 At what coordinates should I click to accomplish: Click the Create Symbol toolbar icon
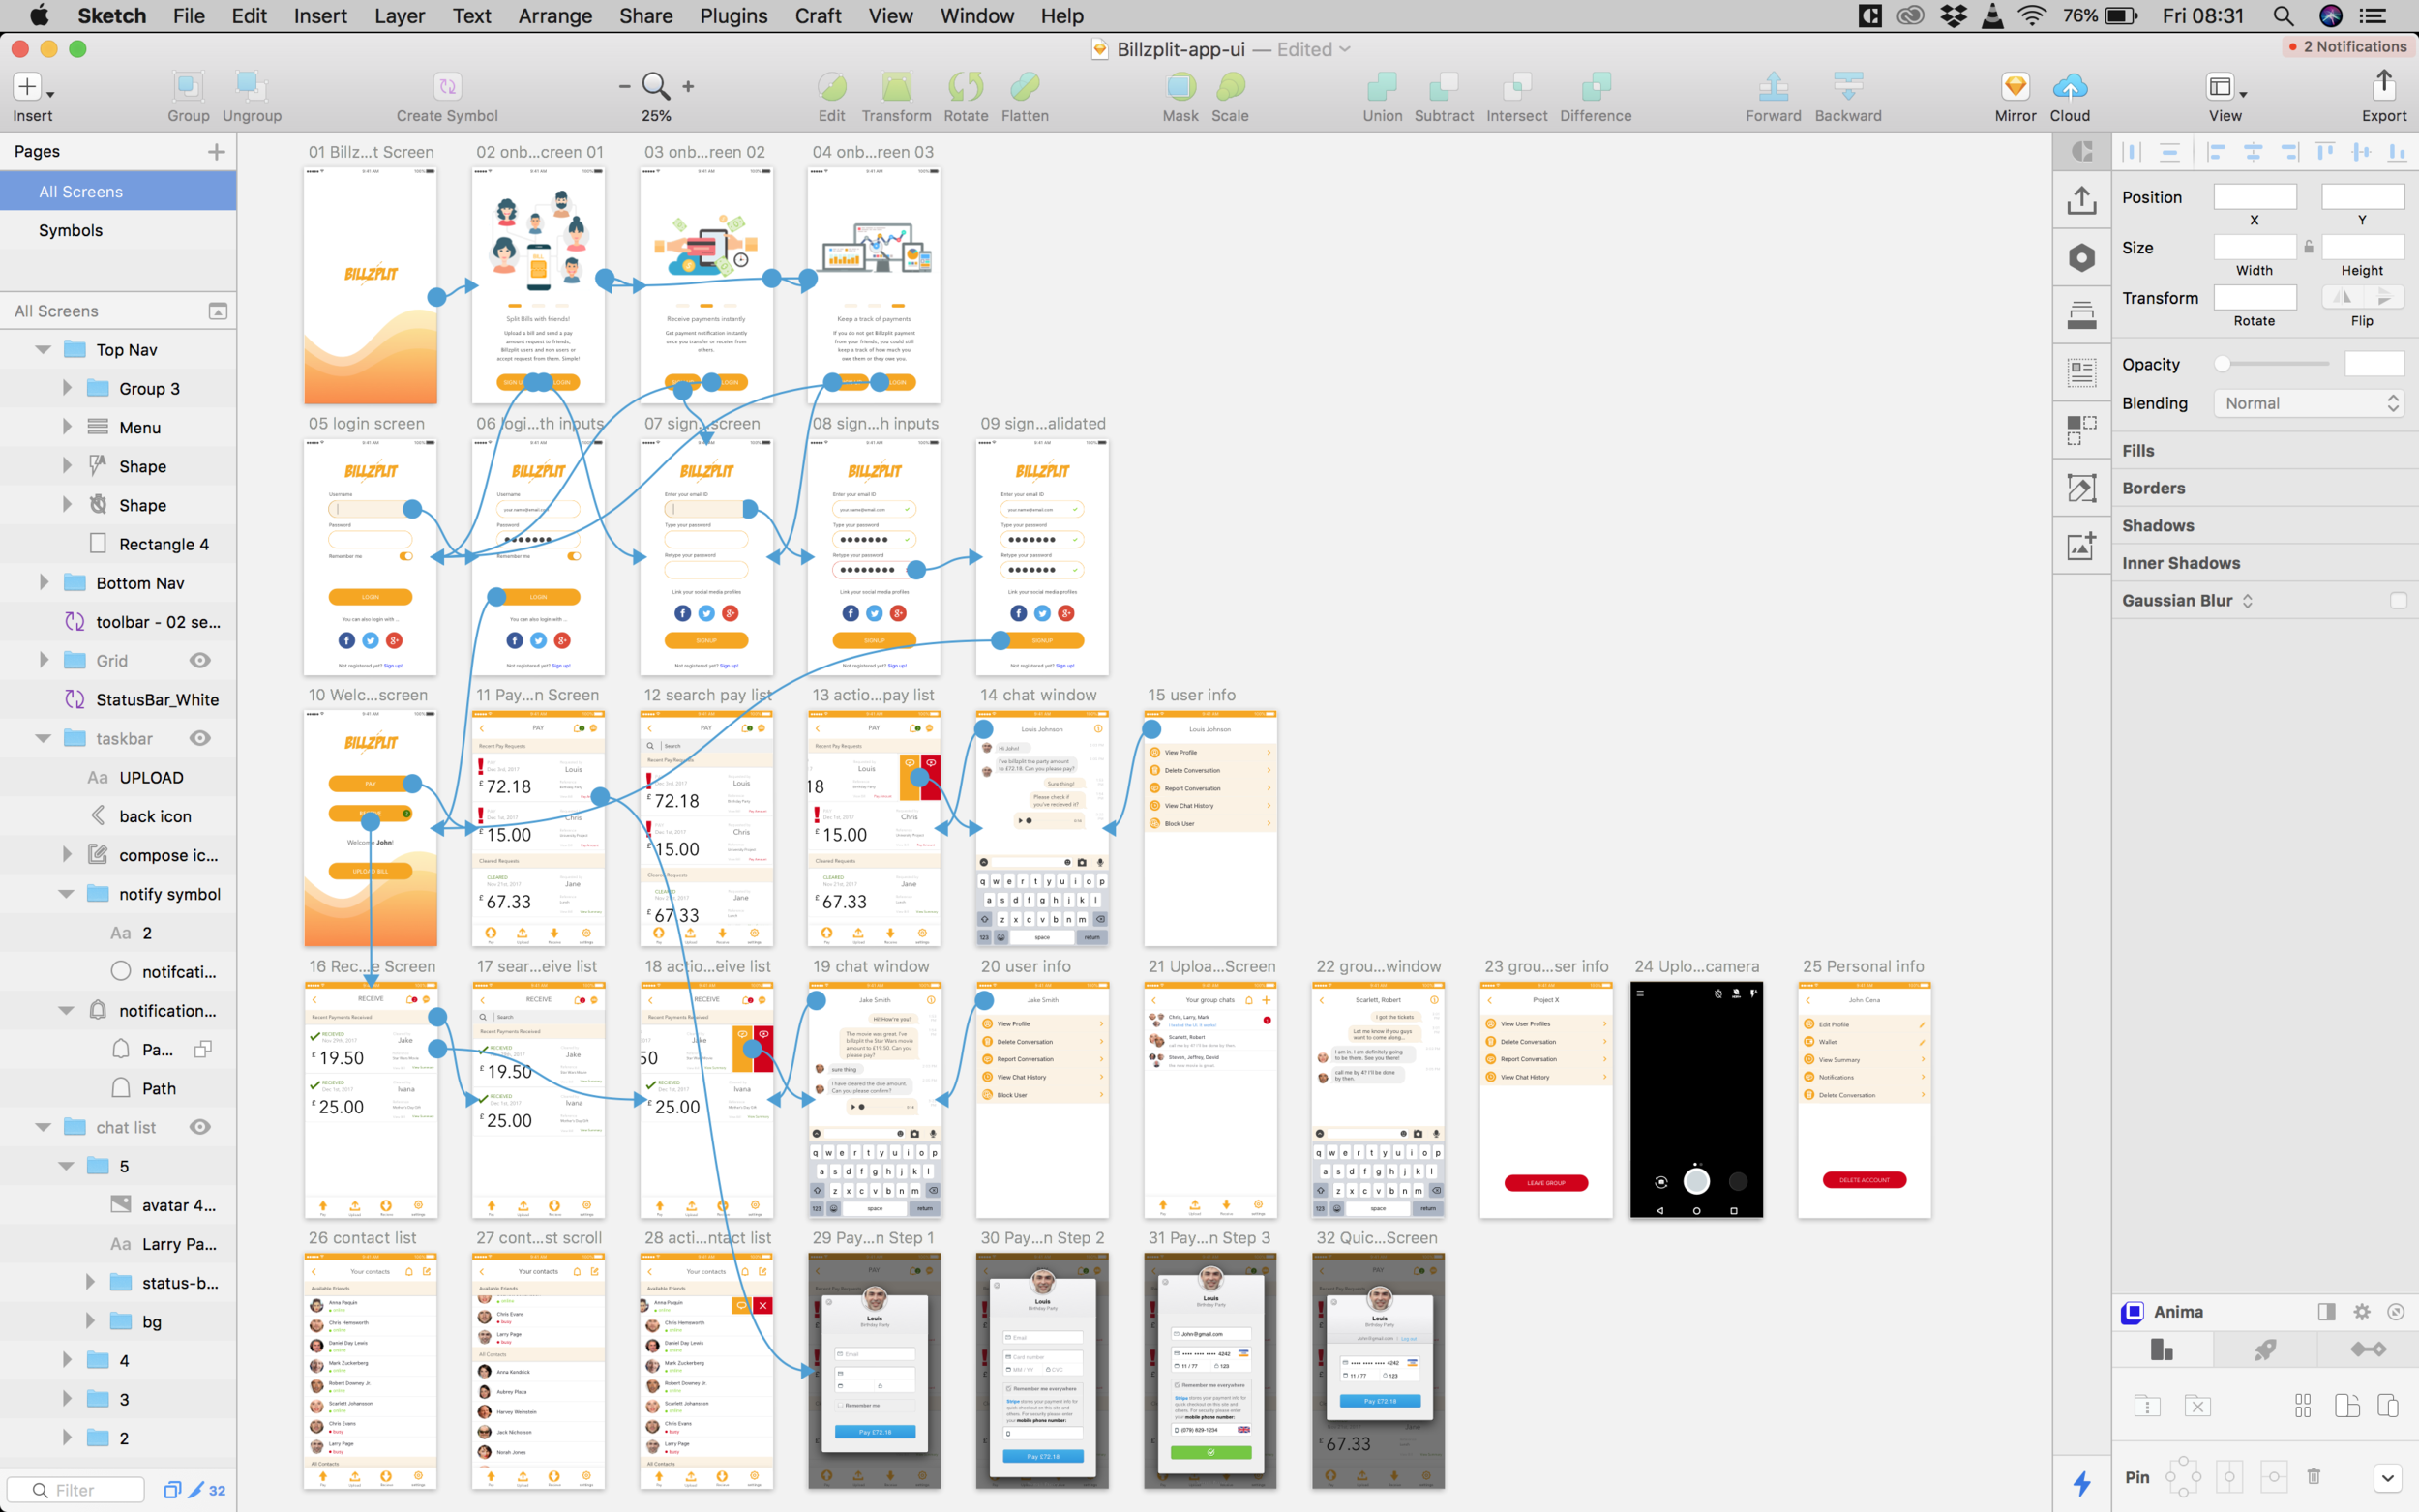(447, 87)
